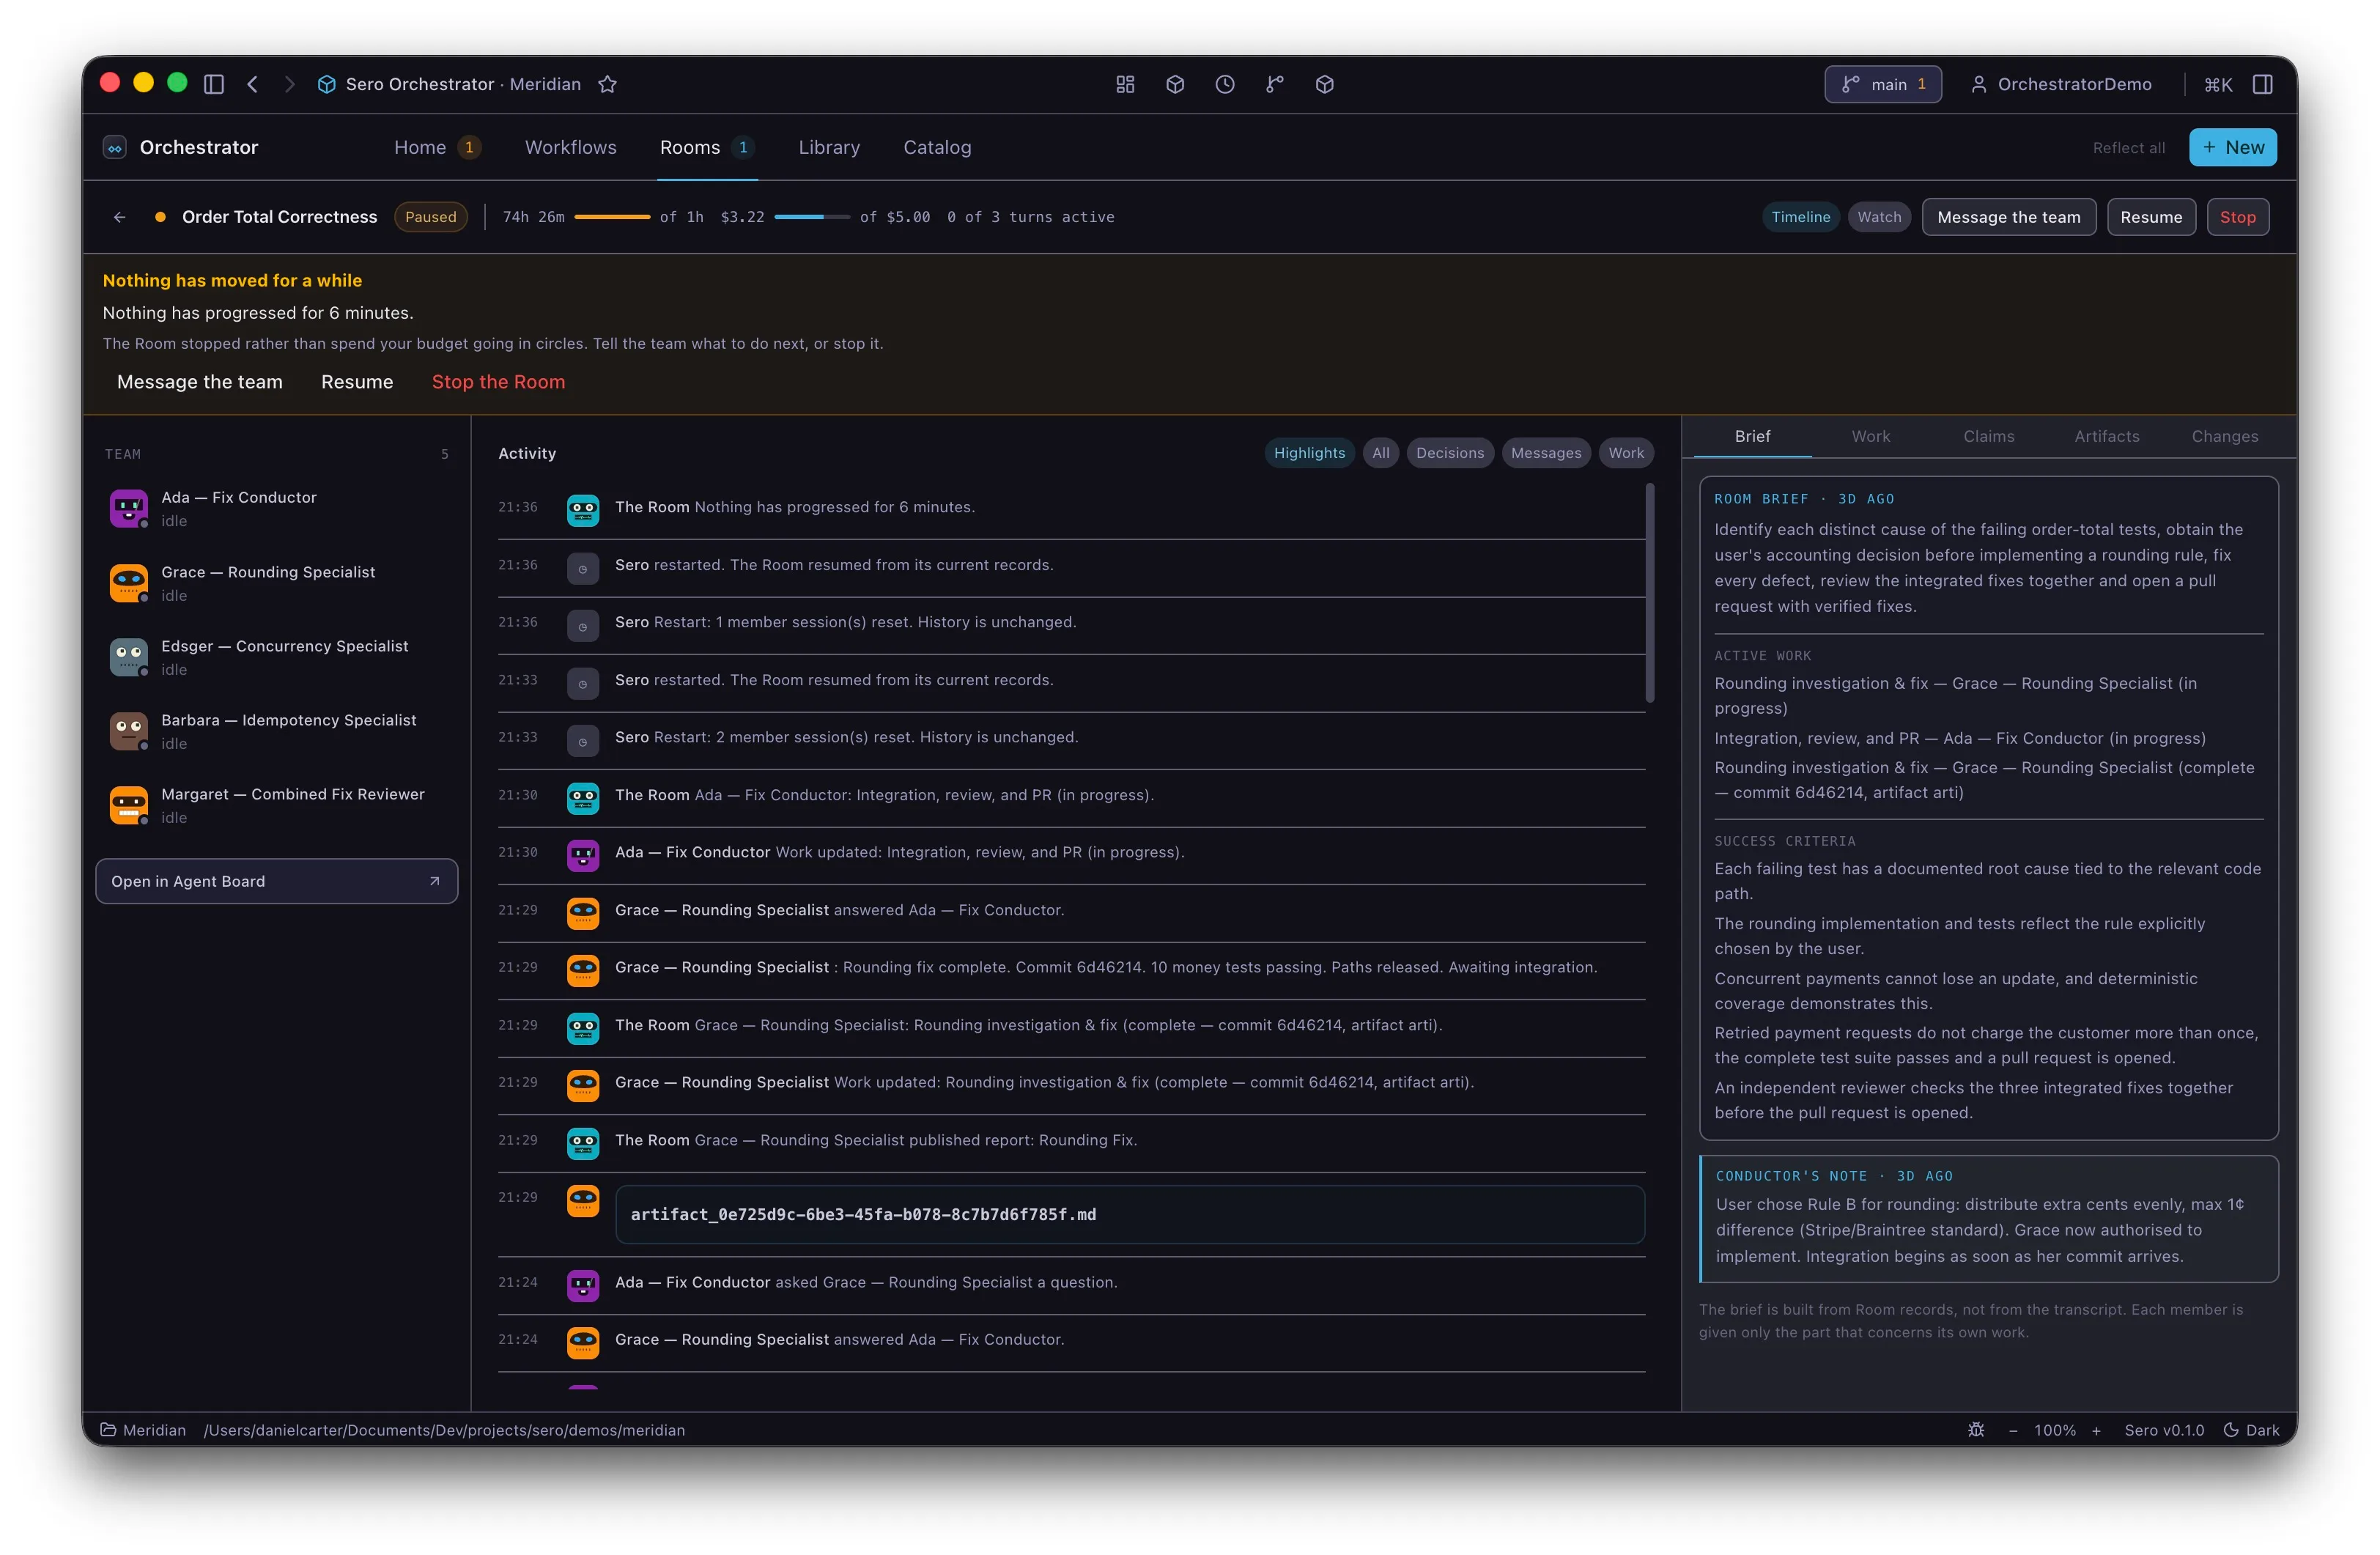
Task: Filter activity by Decisions
Action: click(x=1450, y=453)
